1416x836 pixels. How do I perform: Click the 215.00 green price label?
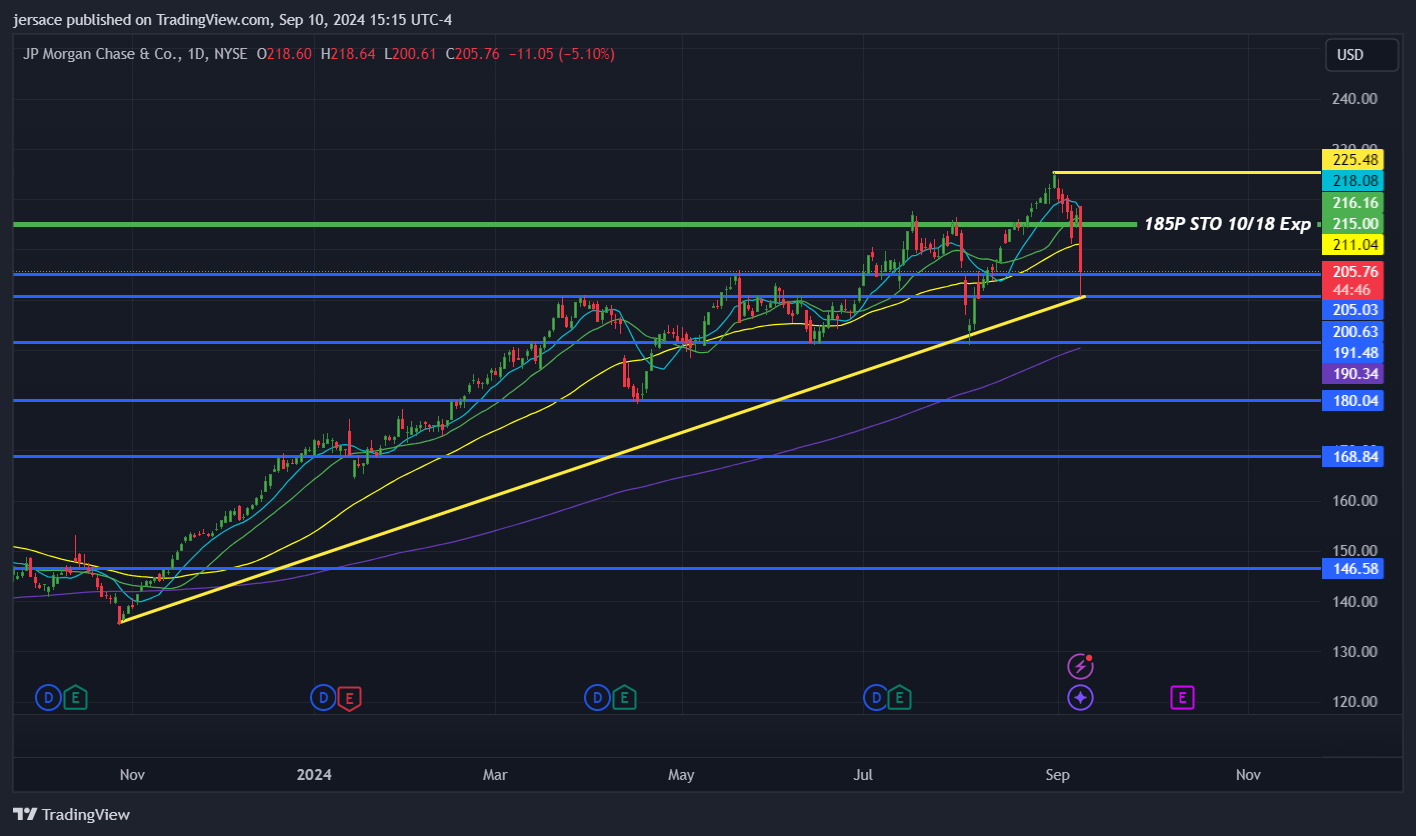[x=1355, y=223]
